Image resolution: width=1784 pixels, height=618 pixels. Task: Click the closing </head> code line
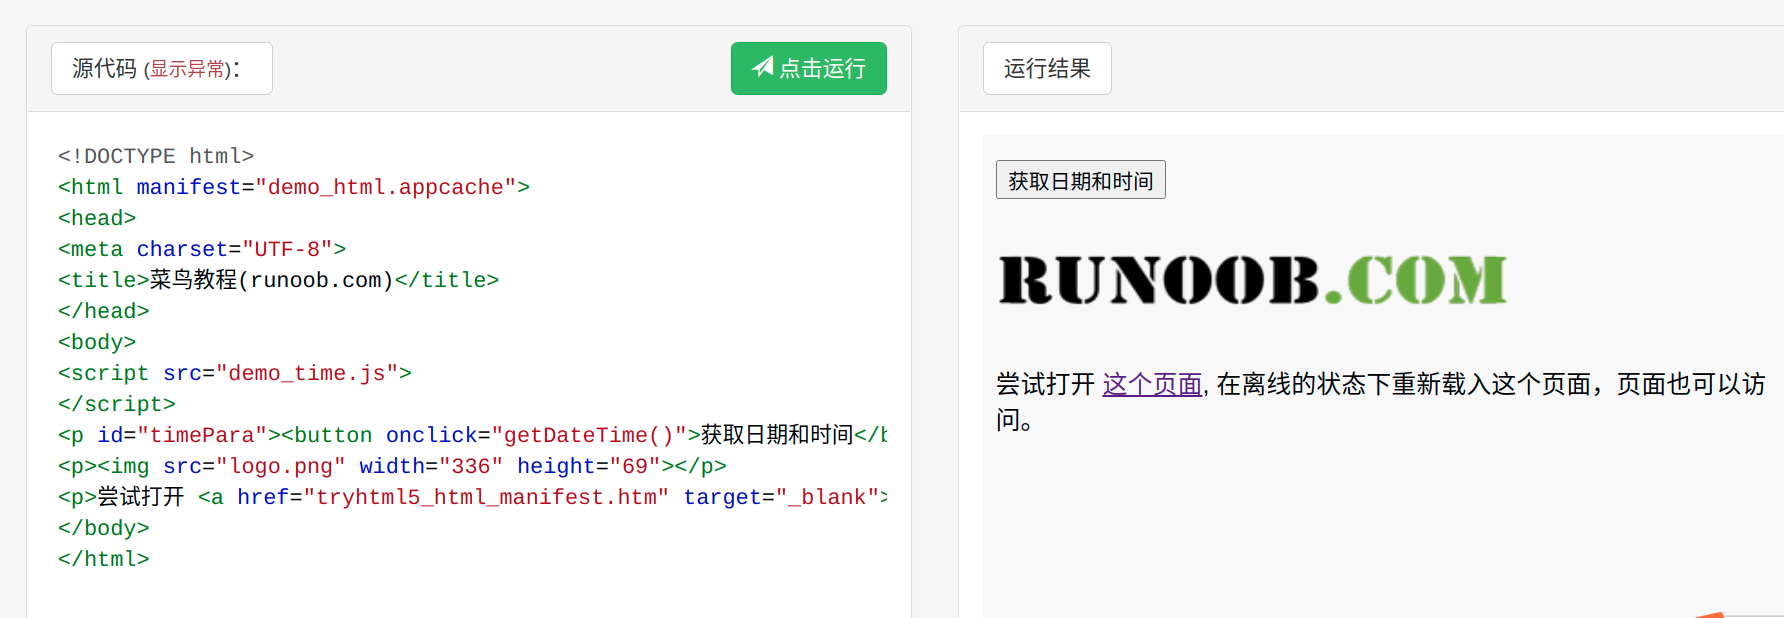[104, 311]
